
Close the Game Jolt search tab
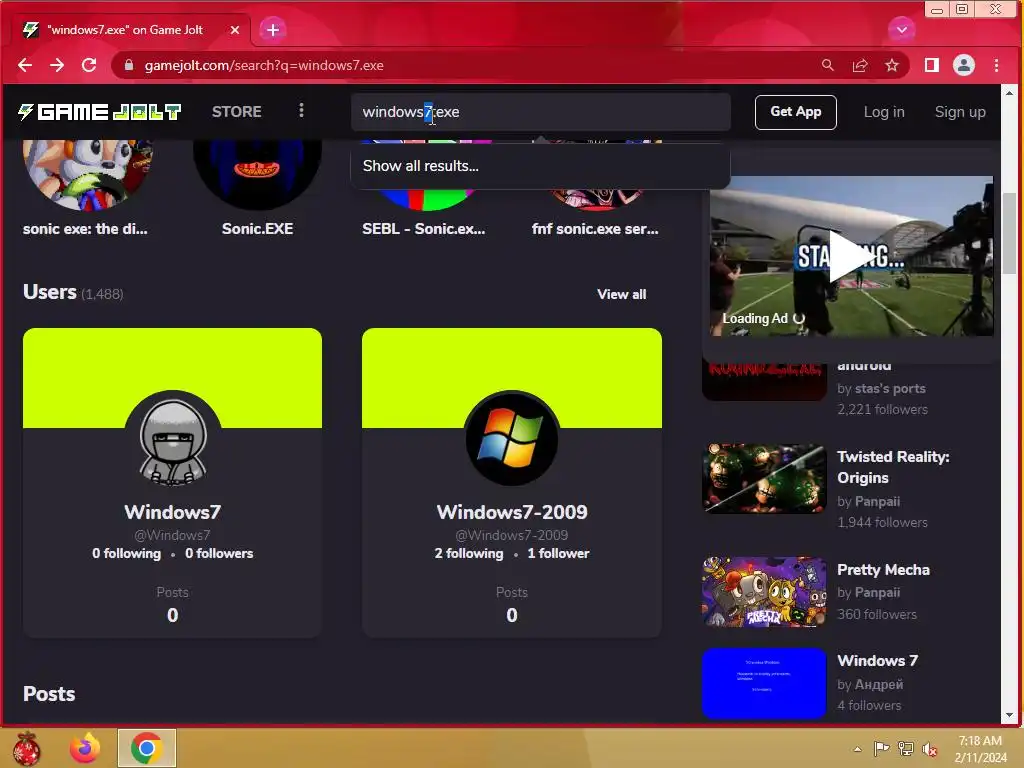point(235,30)
